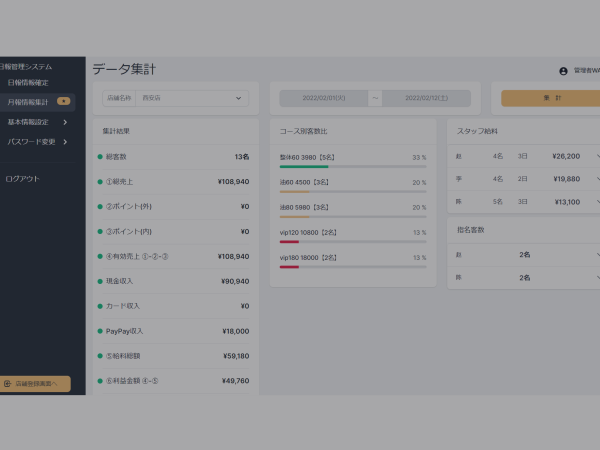Open 日報情報確定 in the sidebar
Viewport: 600px width, 450px height.
28,82
